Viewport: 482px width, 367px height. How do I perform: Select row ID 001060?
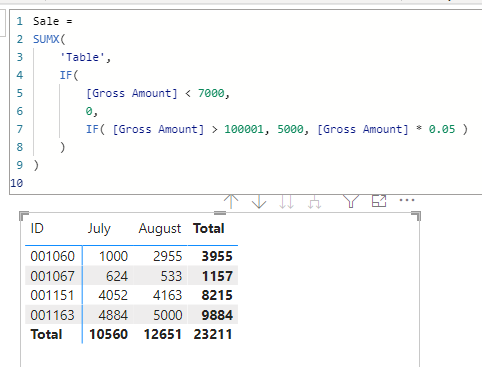pos(53,256)
